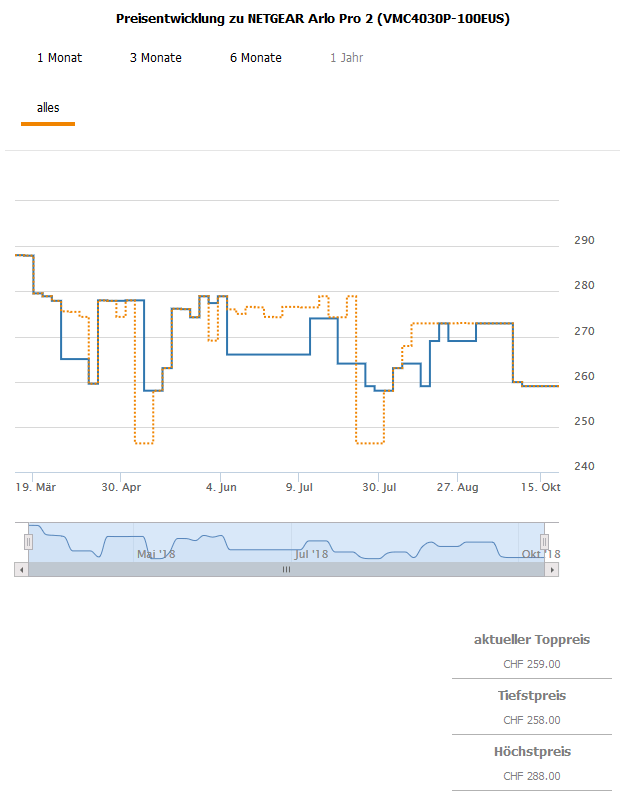Click the navigator right range handle
Screen dimensions: 622x799
tap(544, 542)
